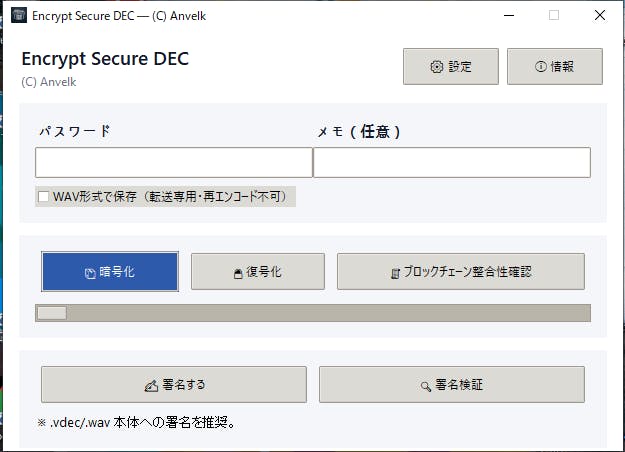The height and width of the screenshot is (452, 625).
Task: Click into the メモ(任意) text field
Action: 452,162
